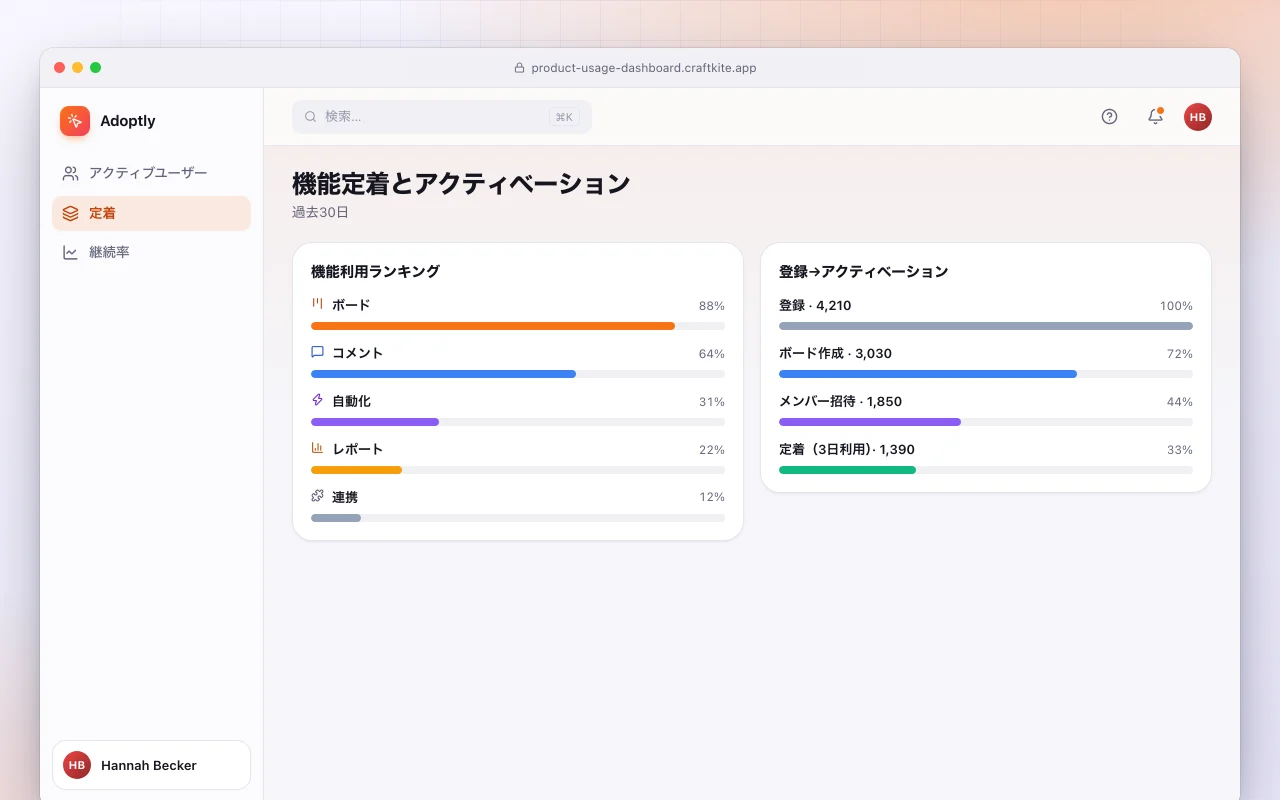Viewport: 1280px width, 800px height.
Task: Click the HB avatar in top bar
Action: pyautogui.click(x=1198, y=117)
